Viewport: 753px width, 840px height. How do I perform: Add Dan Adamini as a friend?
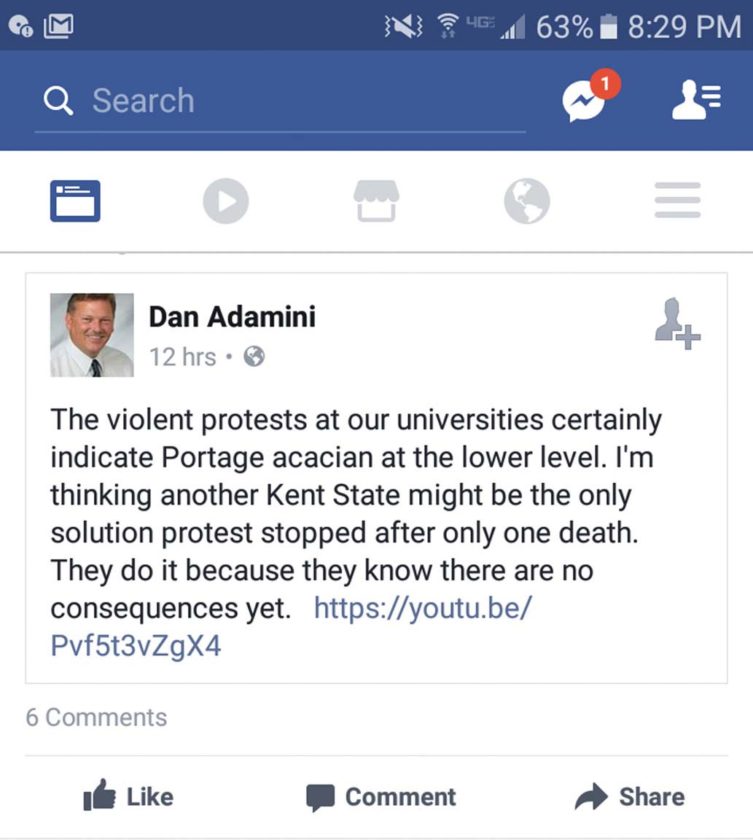pyautogui.click(x=677, y=324)
